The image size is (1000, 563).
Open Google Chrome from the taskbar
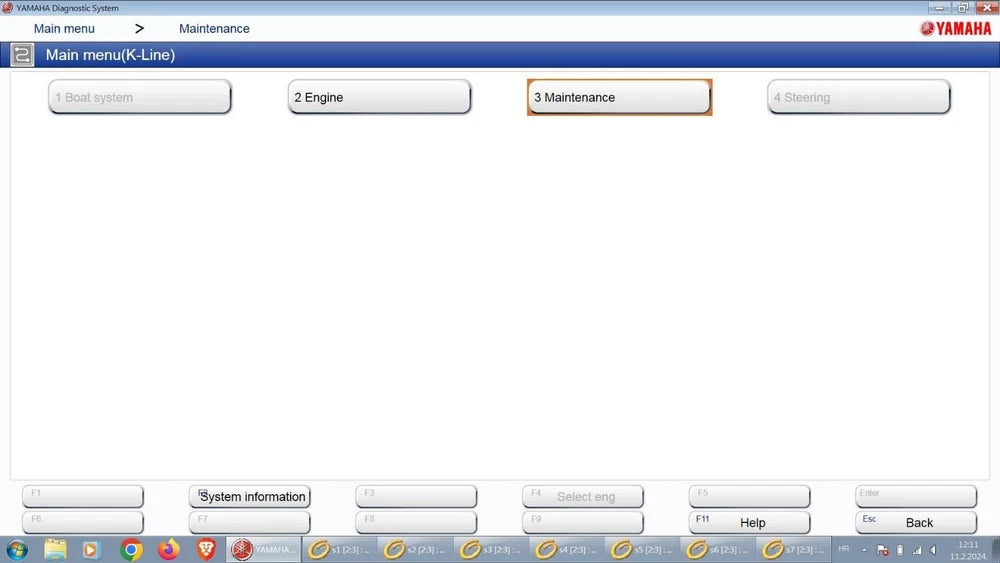pyautogui.click(x=131, y=550)
